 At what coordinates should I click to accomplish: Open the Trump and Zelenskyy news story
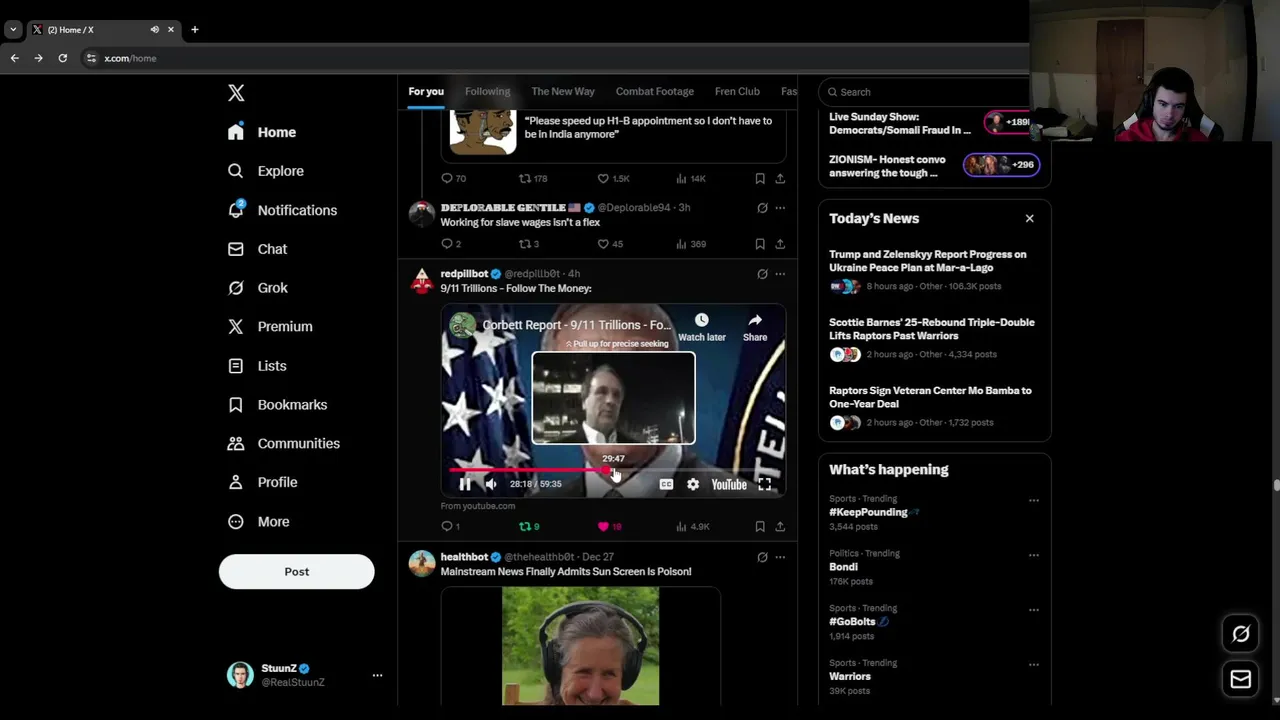[x=934, y=270]
